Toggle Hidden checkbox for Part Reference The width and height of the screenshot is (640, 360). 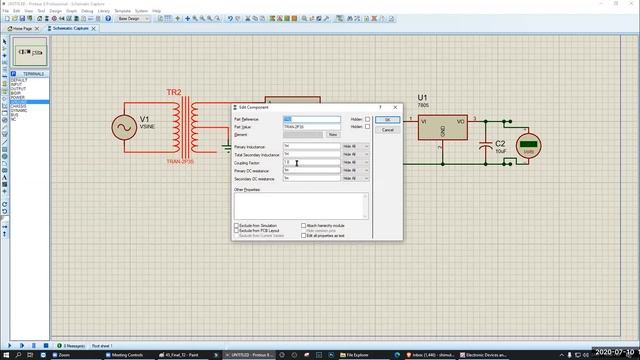coord(367,119)
